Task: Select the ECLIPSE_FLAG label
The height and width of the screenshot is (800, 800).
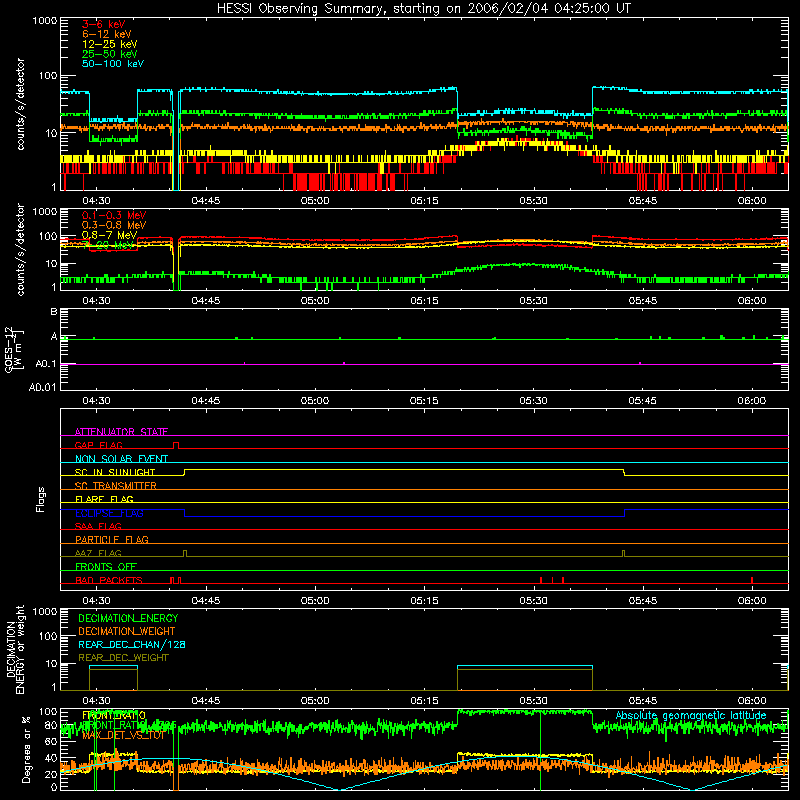Action: tap(109, 513)
